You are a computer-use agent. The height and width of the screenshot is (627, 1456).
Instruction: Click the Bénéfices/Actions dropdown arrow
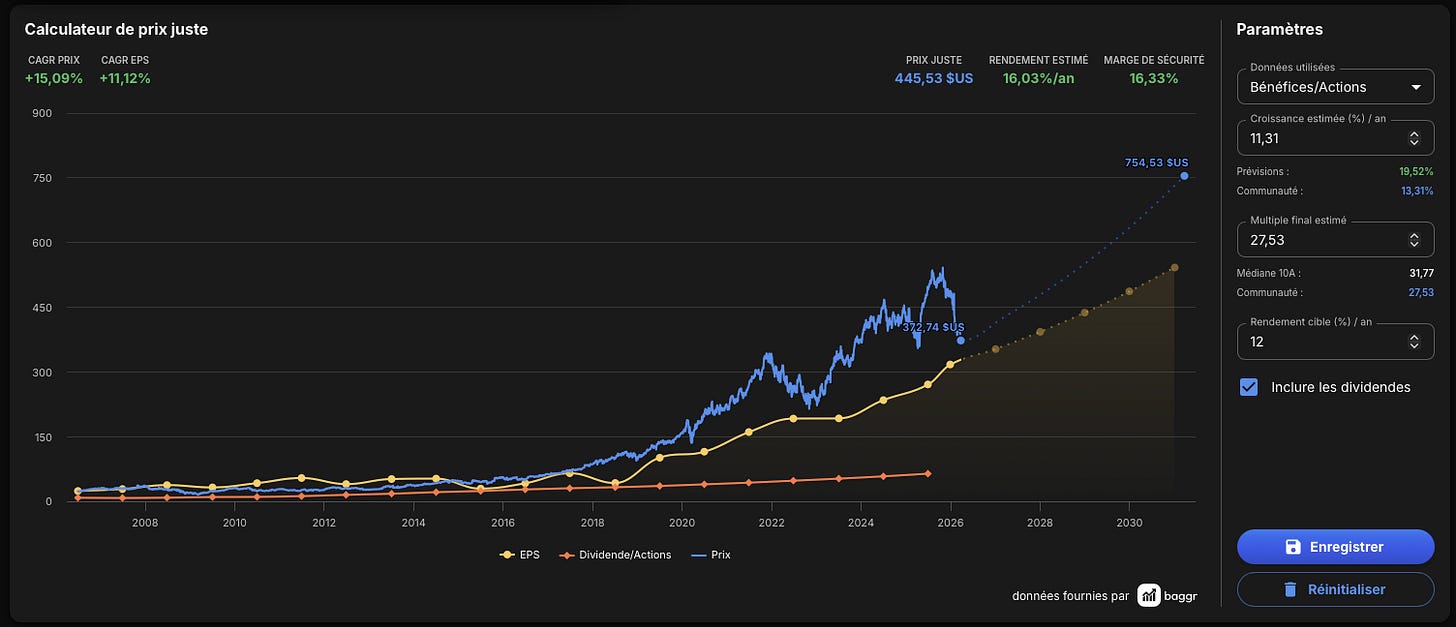pos(1415,87)
